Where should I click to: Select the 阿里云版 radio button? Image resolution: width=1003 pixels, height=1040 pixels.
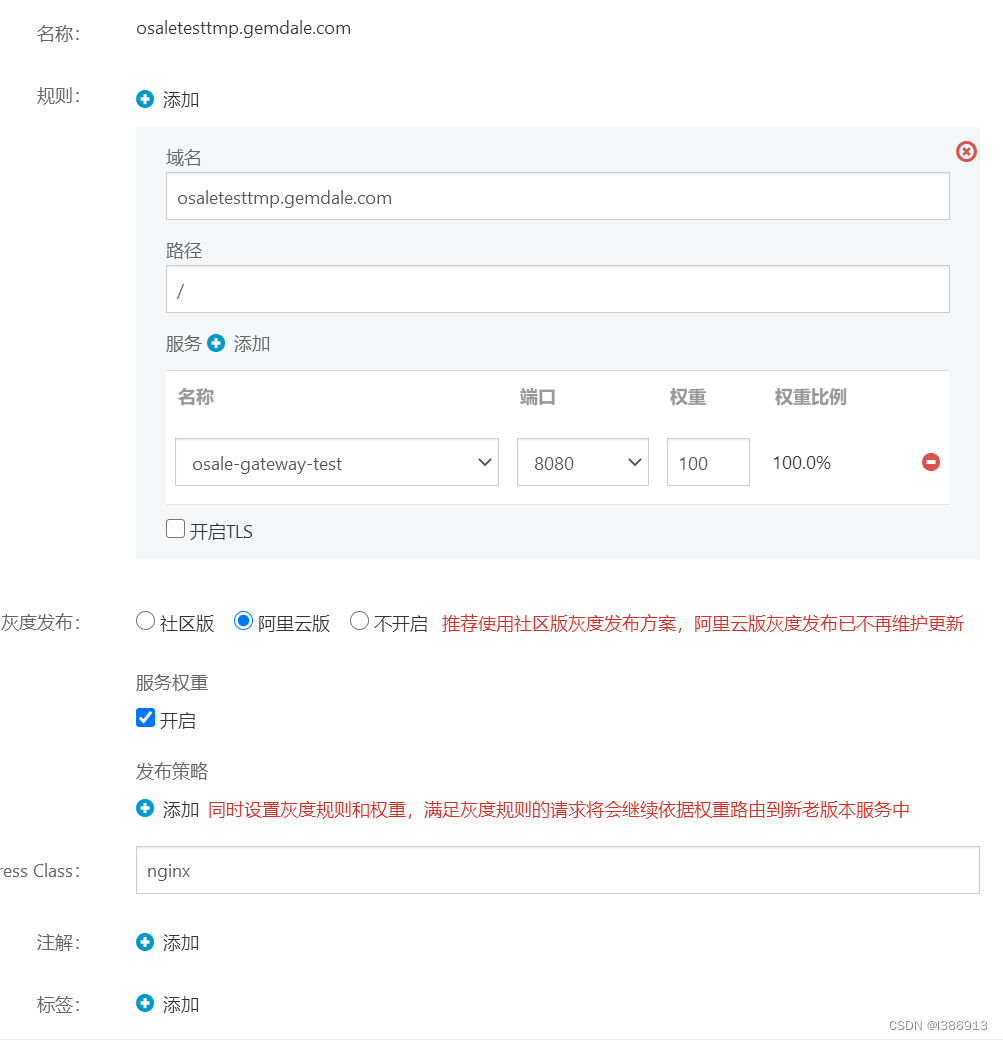[243, 621]
